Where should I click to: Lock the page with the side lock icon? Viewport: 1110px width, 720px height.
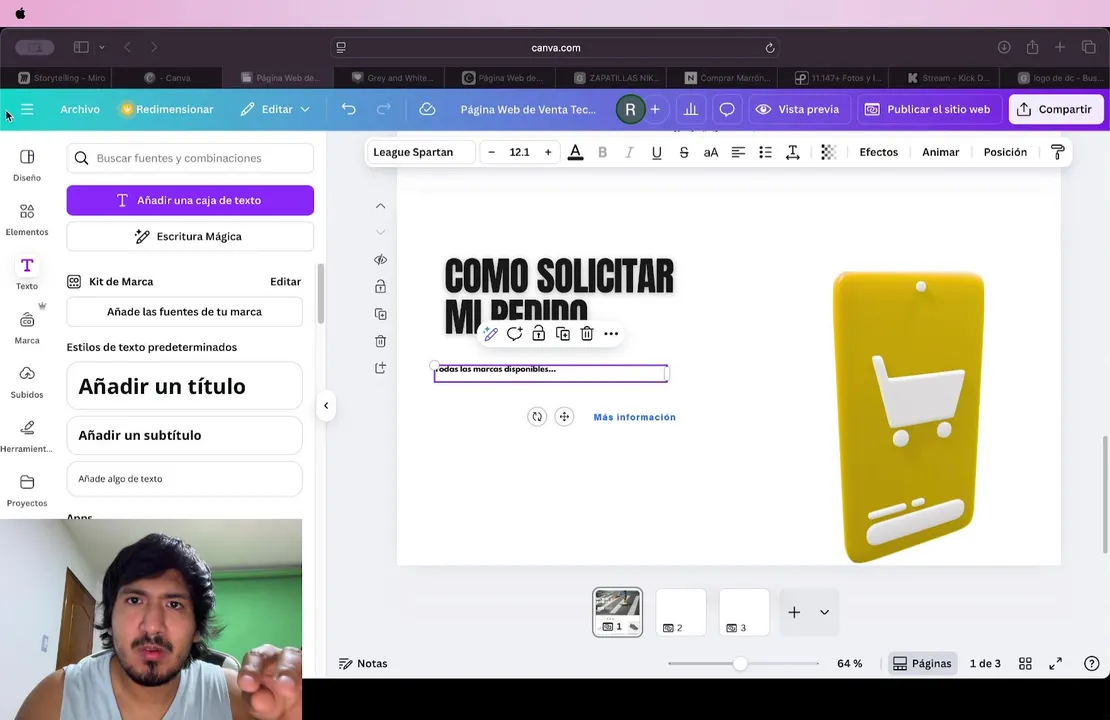tap(380, 287)
